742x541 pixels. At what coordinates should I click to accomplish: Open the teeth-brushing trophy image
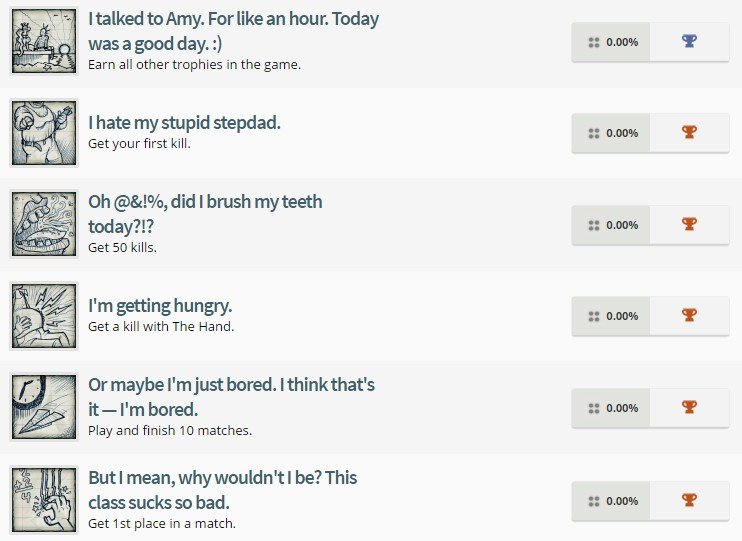tap(43, 225)
